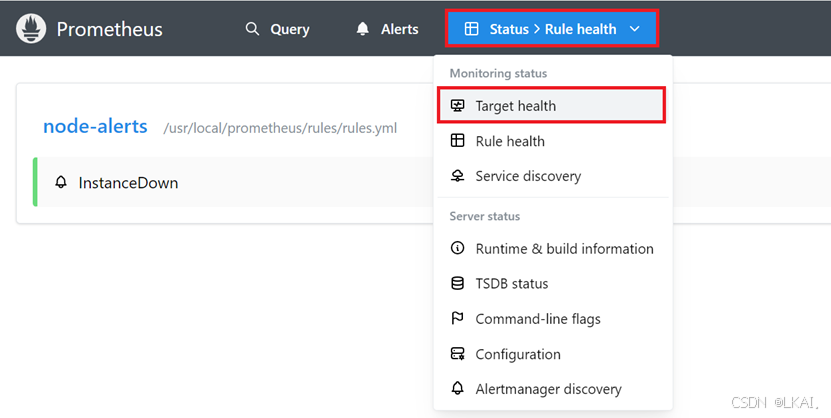Click the Alertmanager discovery bell icon
The image size is (831, 418).
(x=457, y=388)
